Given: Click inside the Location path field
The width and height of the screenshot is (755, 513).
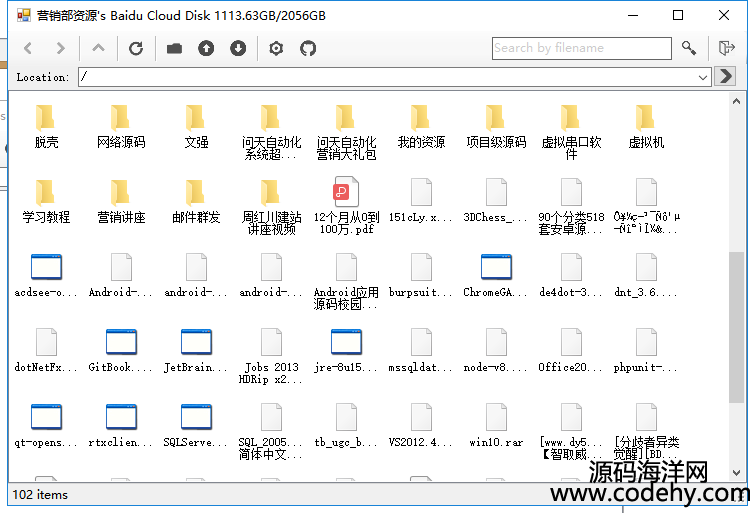Looking at the screenshot, I should [x=388, y=77].
